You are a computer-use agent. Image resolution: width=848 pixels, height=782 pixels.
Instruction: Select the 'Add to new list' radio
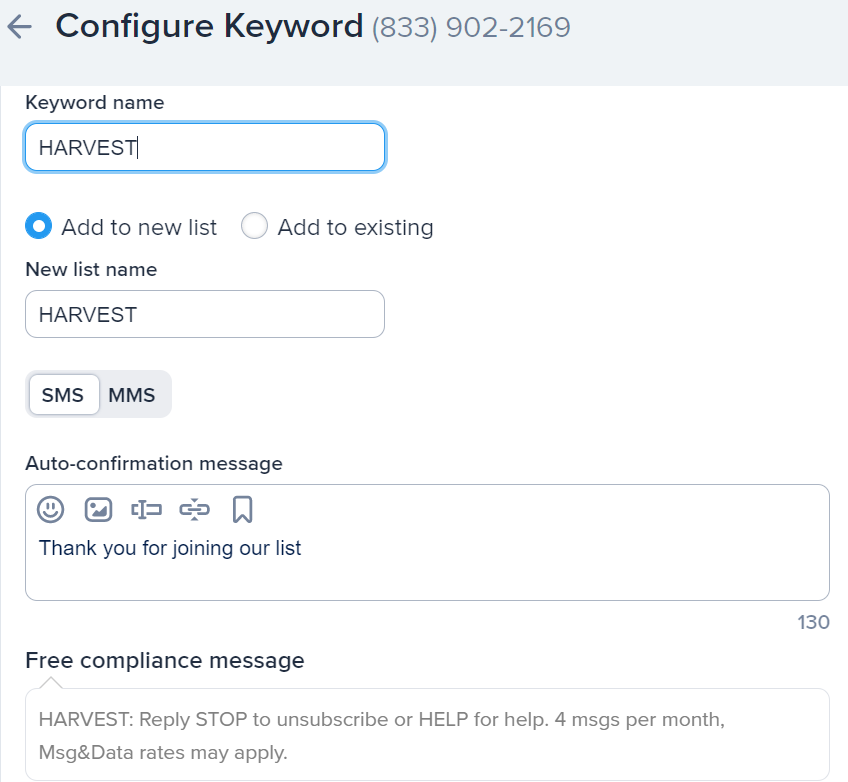click(38, 227)
